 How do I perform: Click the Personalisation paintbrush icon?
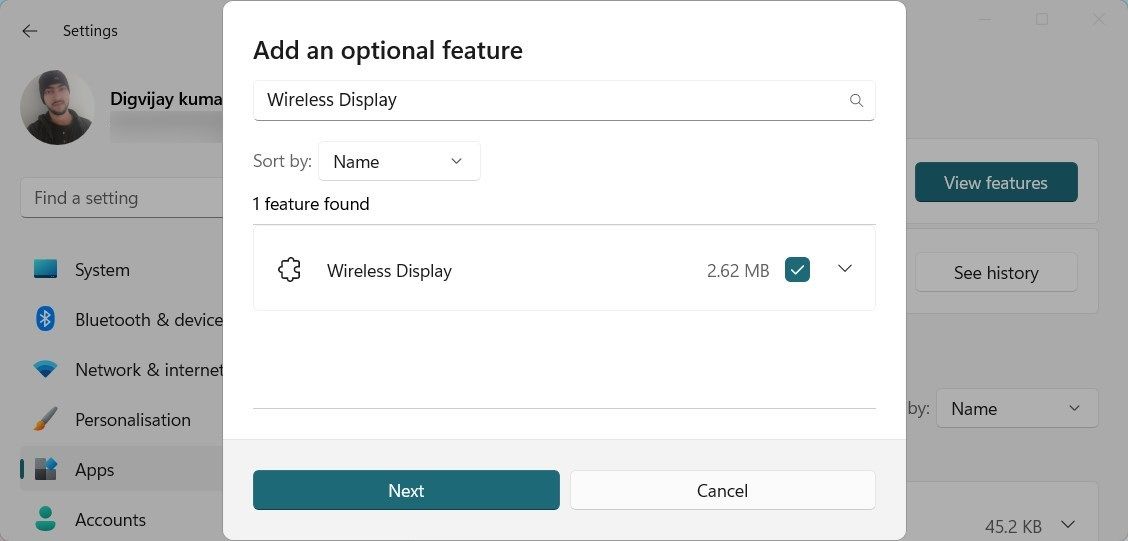pos(45,419)
